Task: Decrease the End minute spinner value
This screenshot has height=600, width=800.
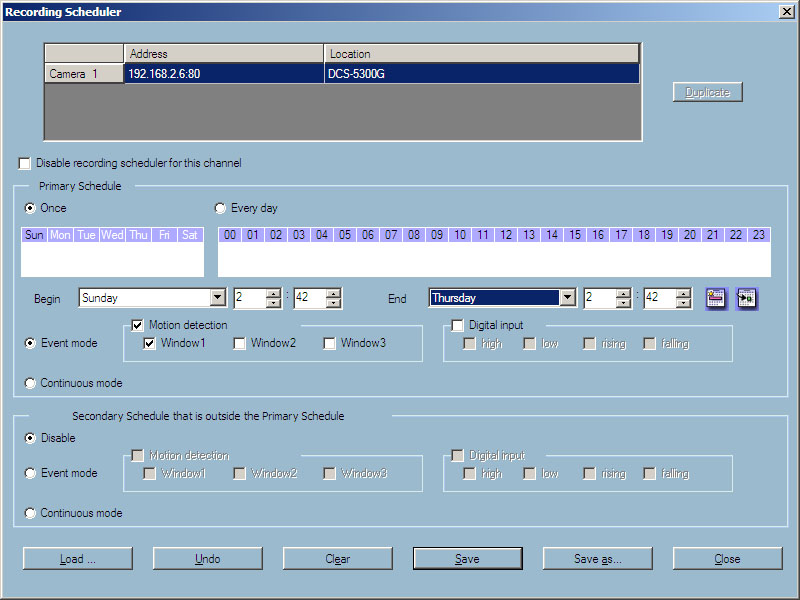Action: coord(683,303)
